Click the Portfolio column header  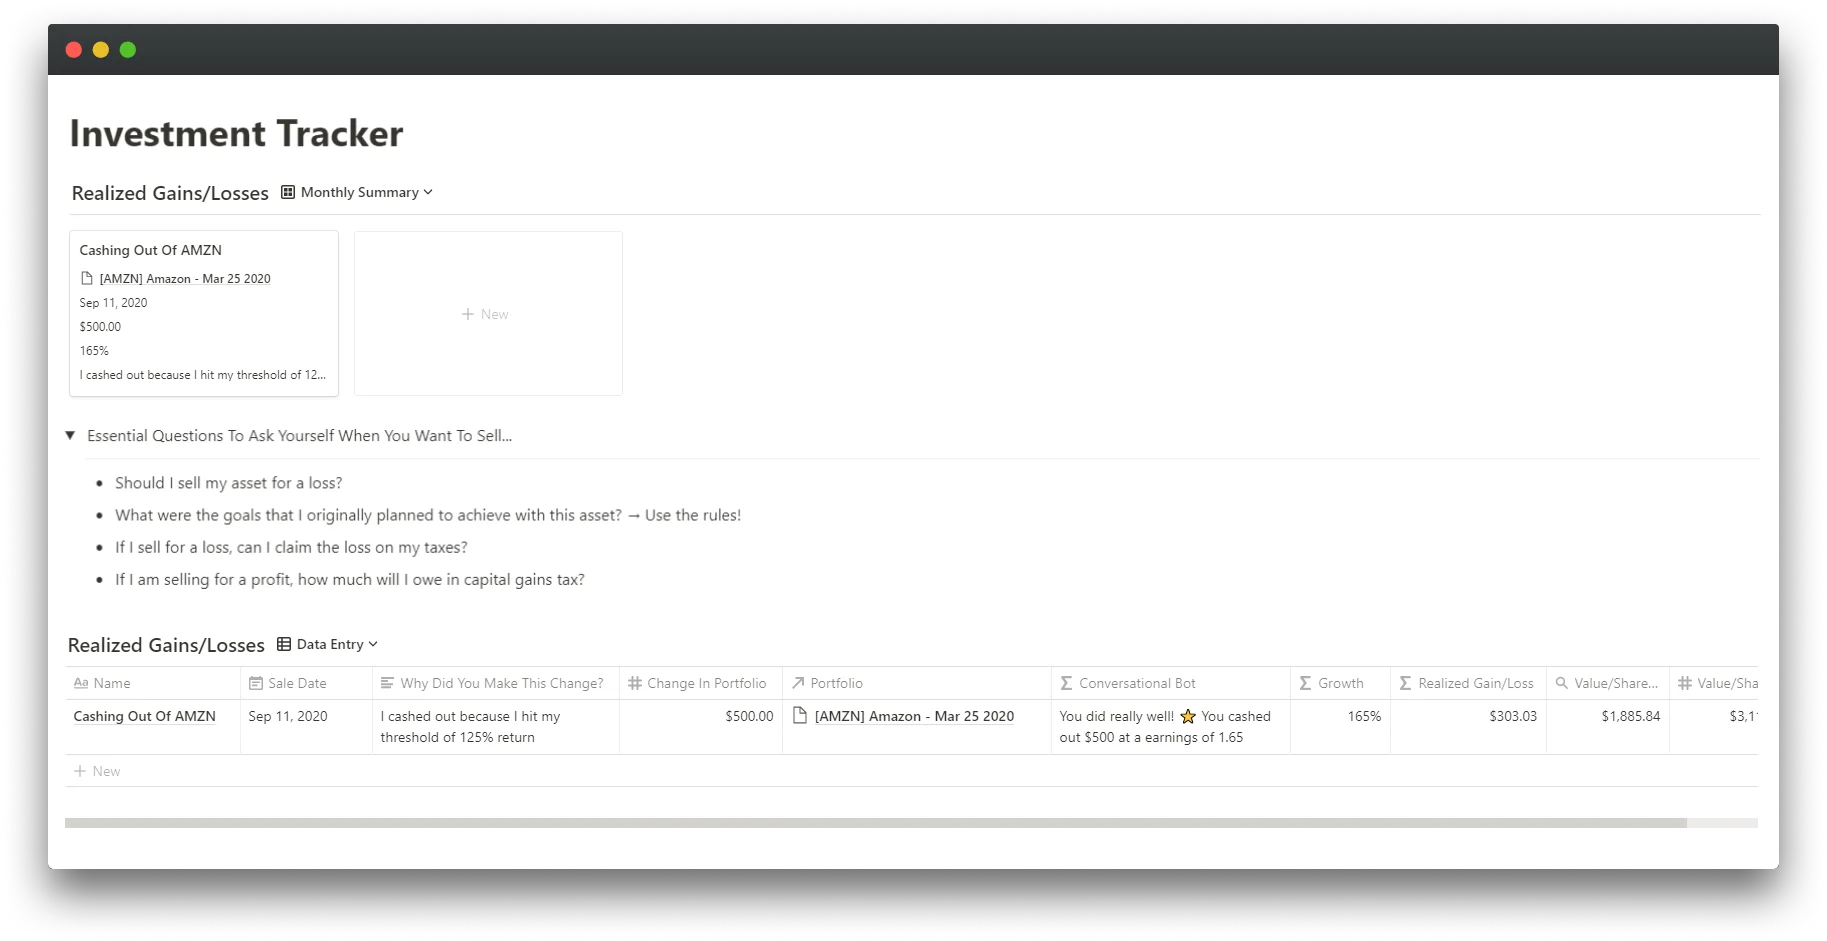click(x=917, y=683)
